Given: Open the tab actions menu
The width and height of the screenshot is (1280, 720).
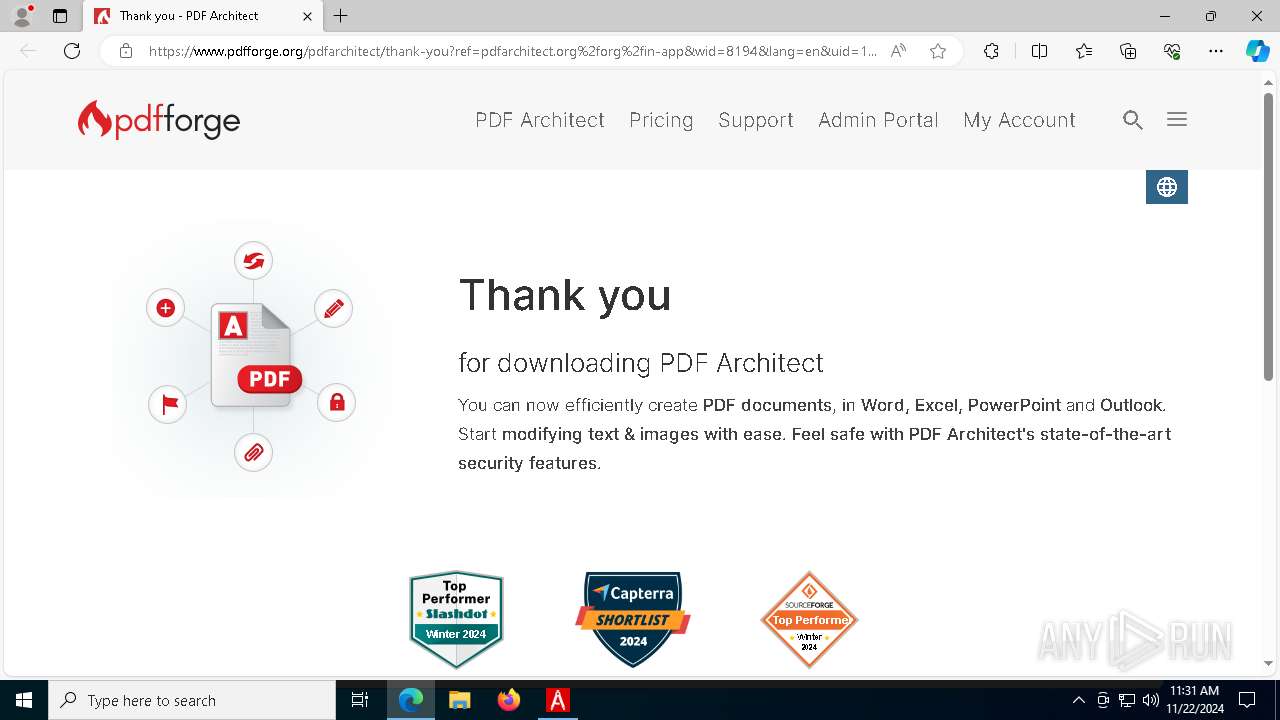Looking at the screenshot, I should click(60, 16).
